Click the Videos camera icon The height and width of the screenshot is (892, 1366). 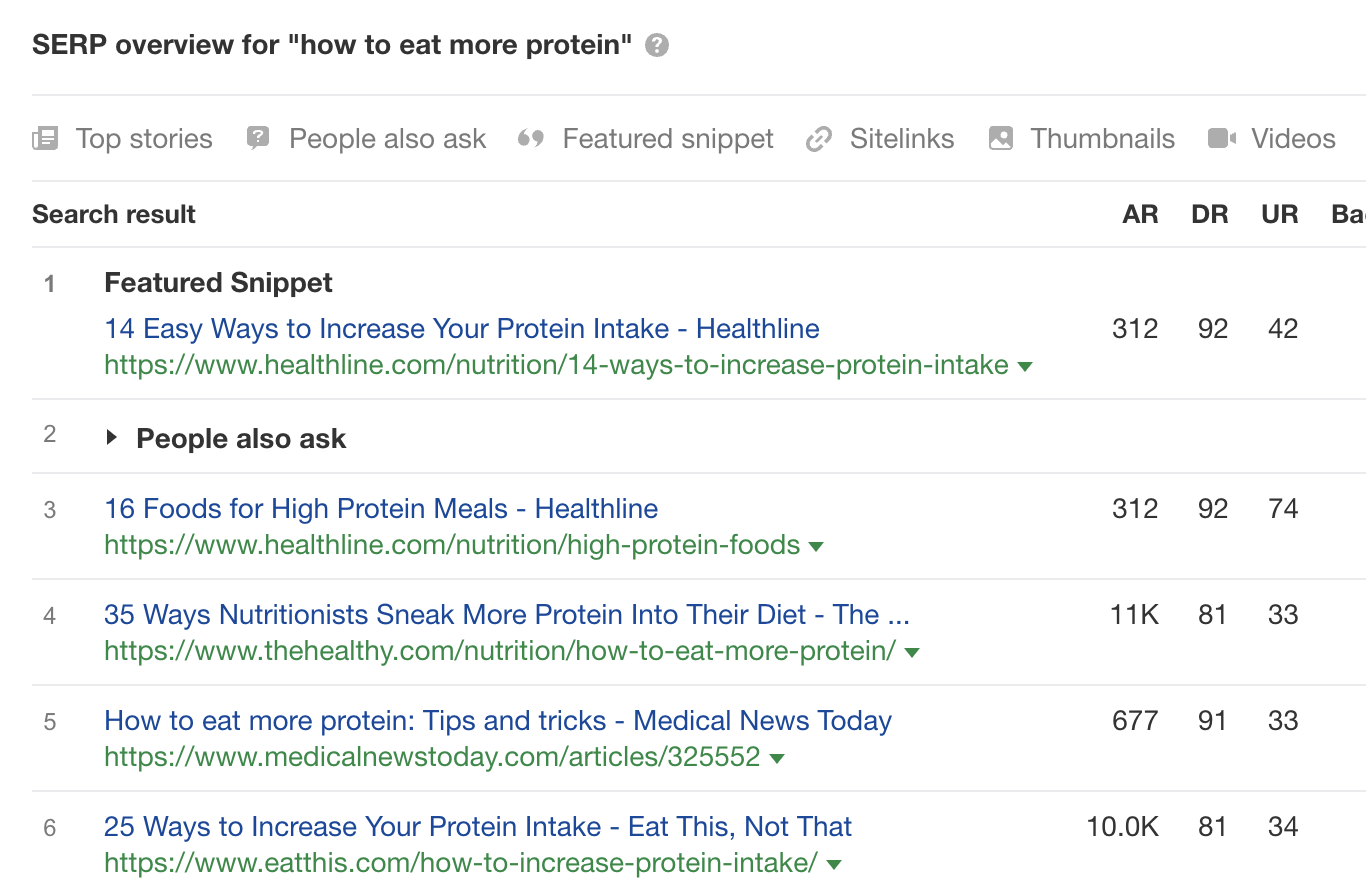[x=1222, y=138]
